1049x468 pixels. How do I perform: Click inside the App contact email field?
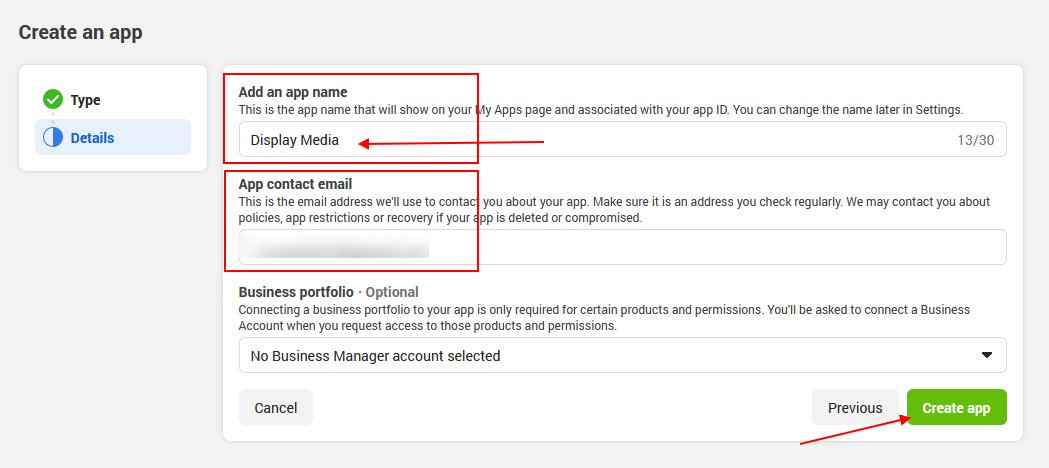pyautogui.click(x=700, y=247)
